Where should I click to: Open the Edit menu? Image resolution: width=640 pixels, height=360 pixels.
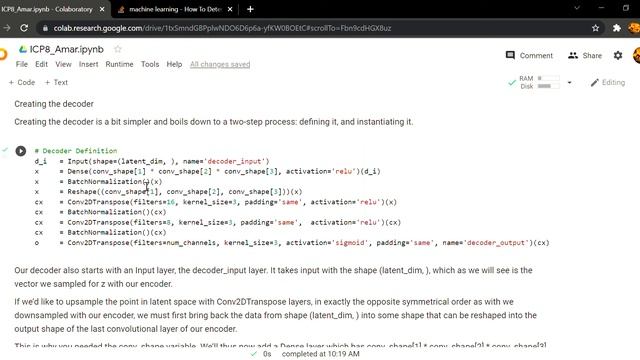point(41,64)
